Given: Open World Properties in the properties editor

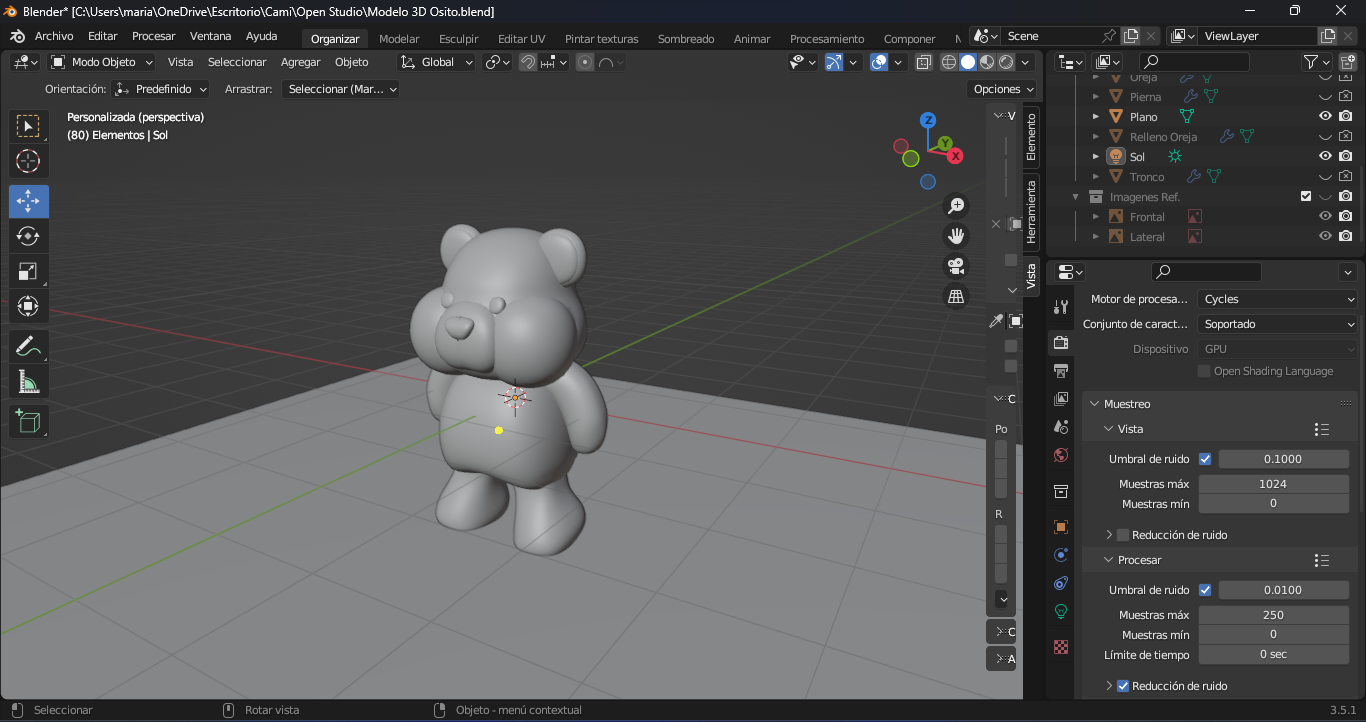Looking at the screenshot, I should click(x=1060, y=455).
